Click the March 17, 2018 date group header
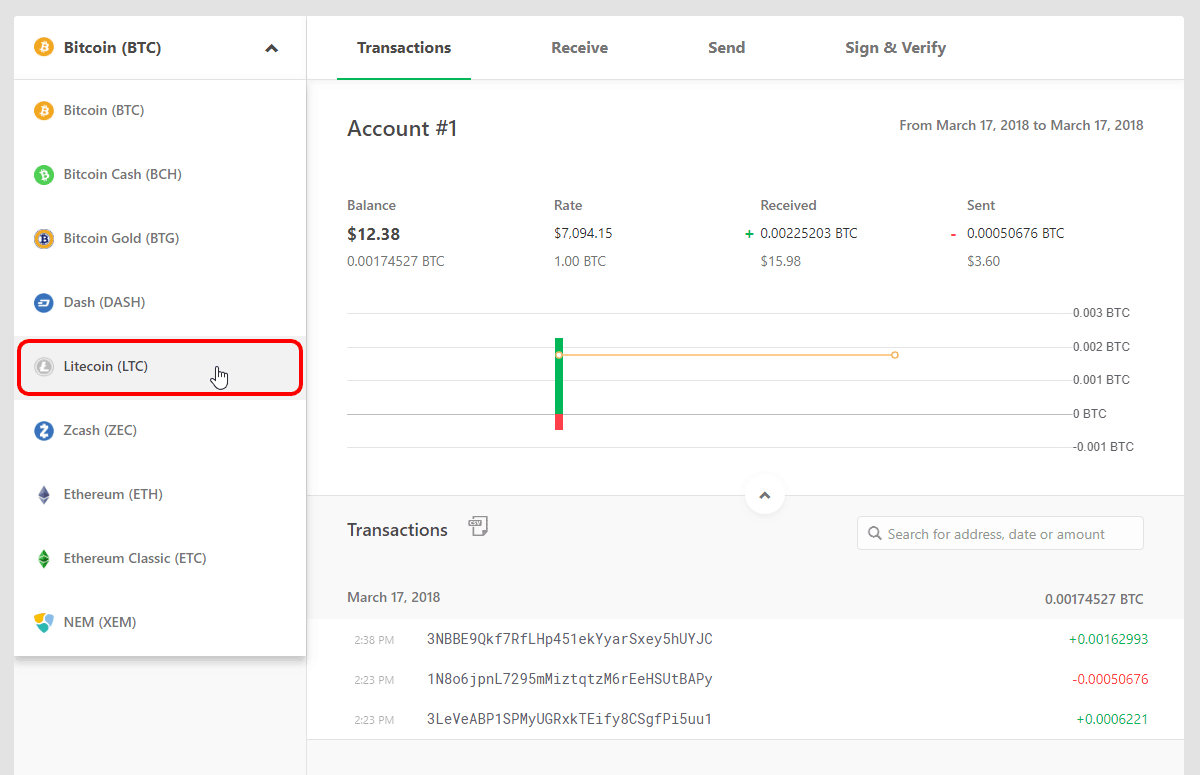The image size is (1200, 775). (394, 598)
